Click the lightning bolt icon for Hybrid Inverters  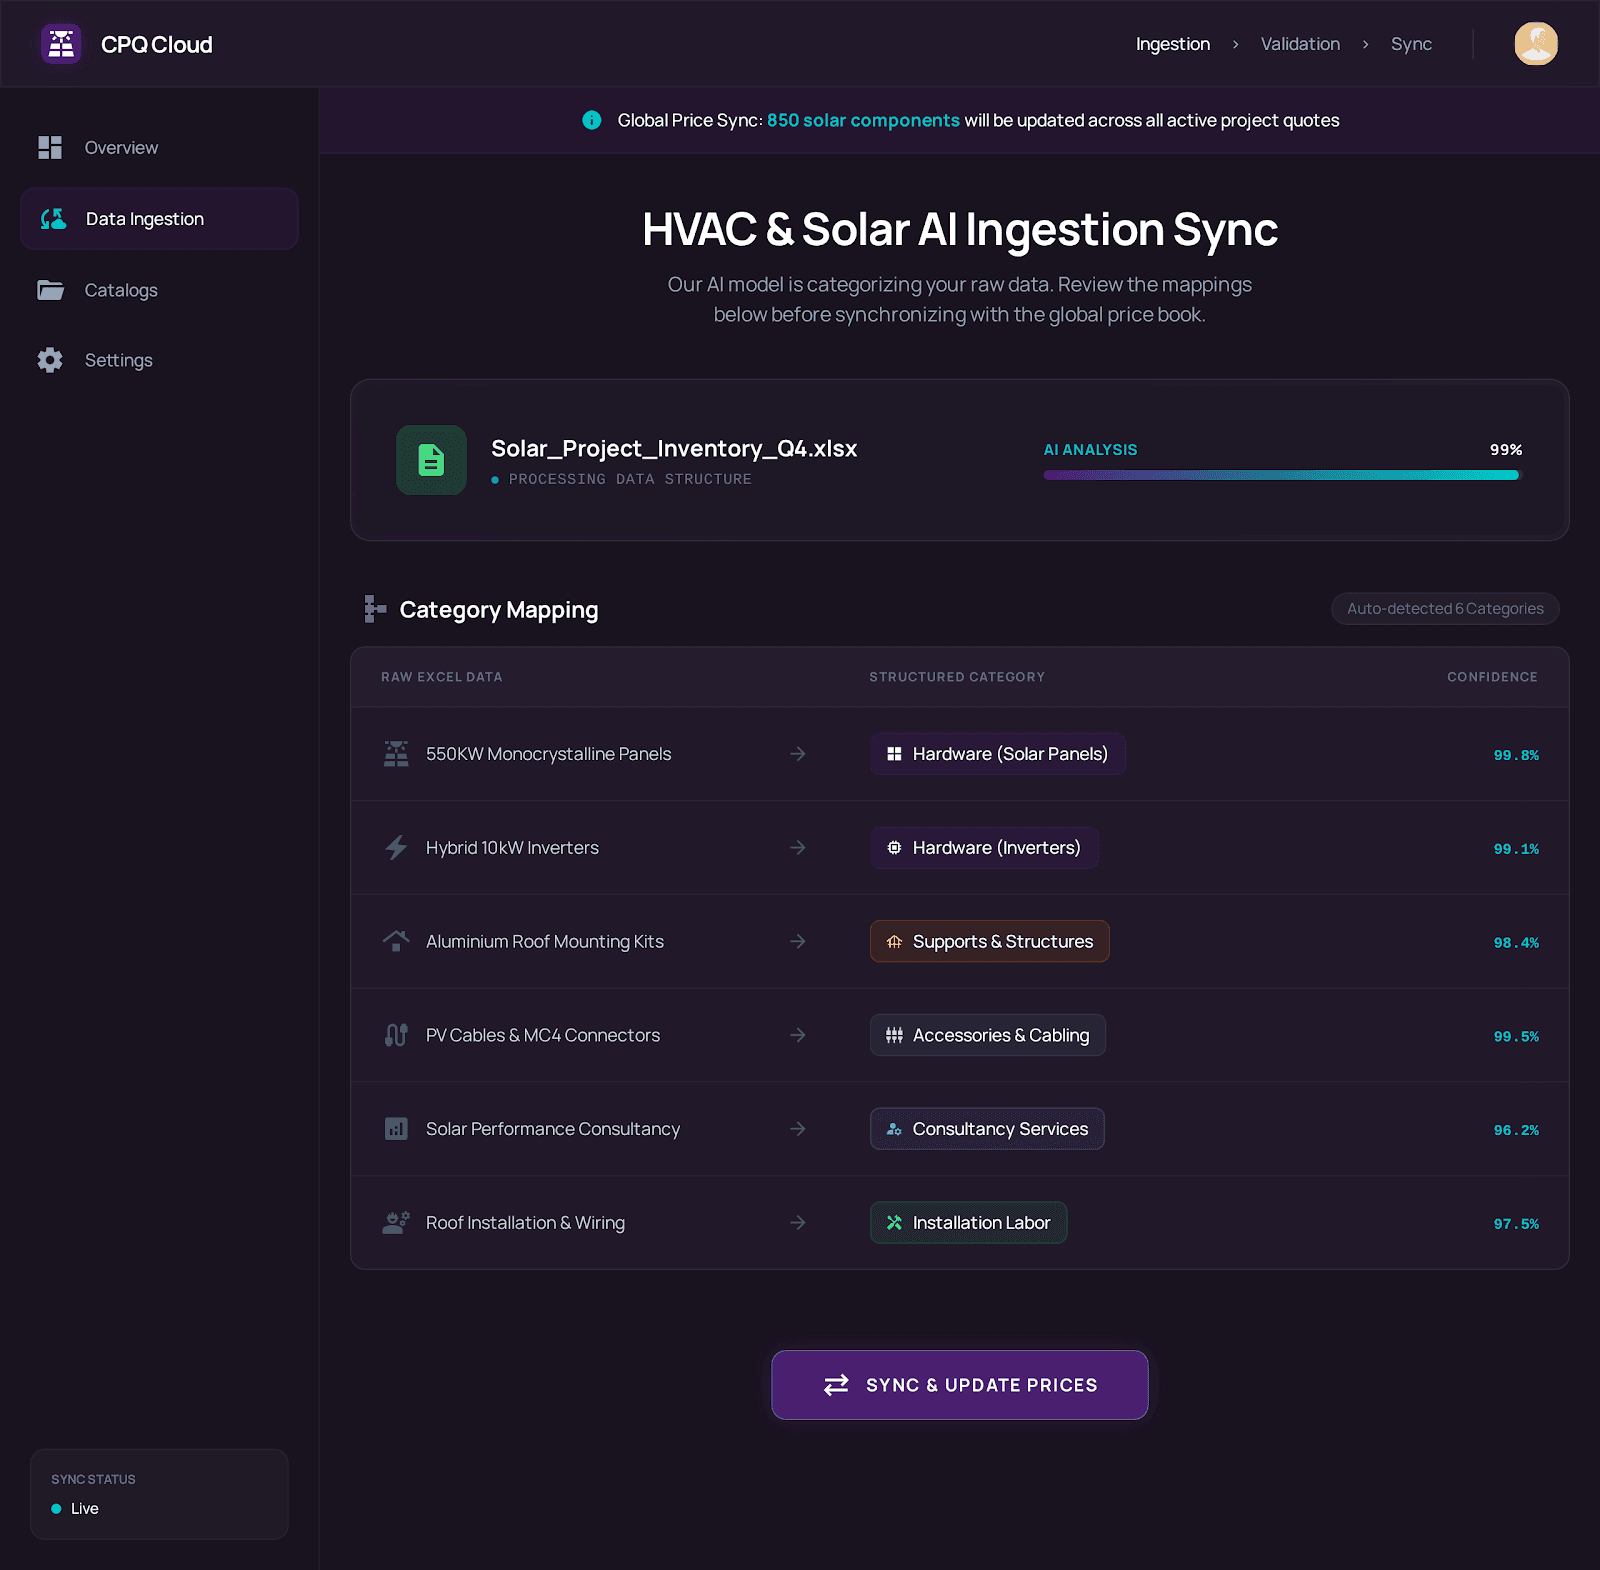click(396, 848)
